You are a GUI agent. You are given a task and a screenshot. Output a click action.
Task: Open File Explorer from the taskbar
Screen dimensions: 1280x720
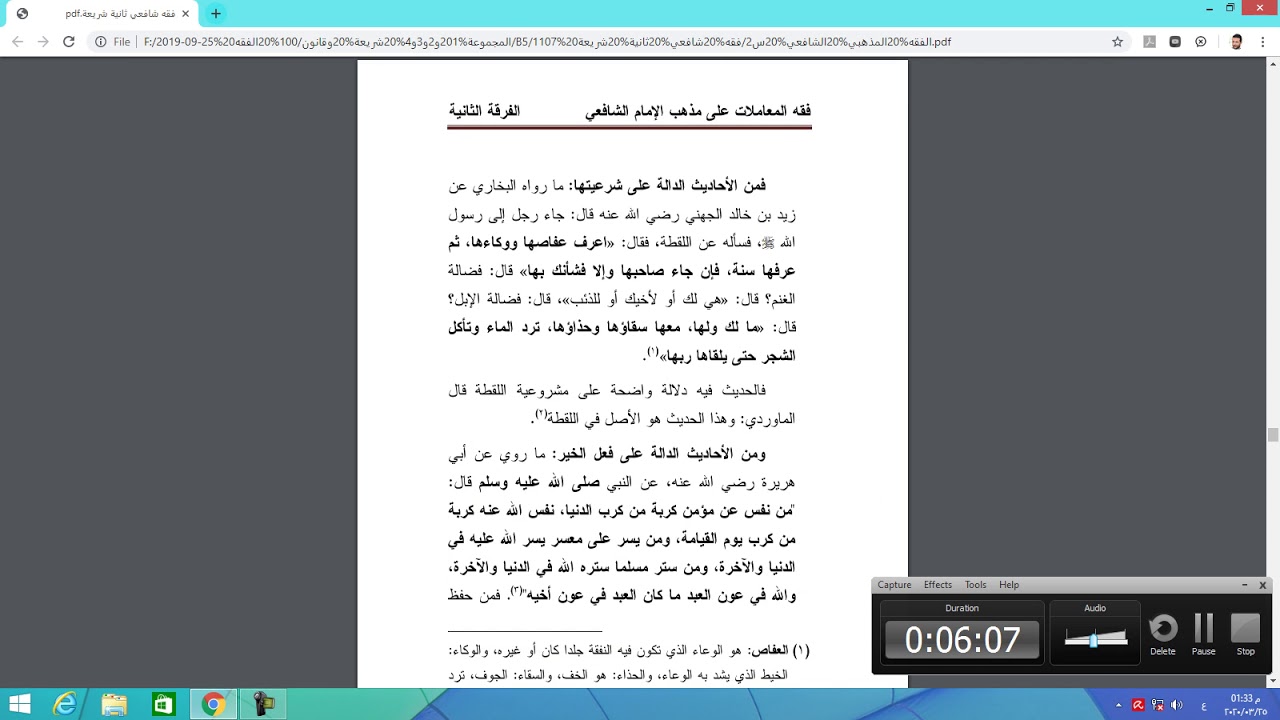[114, 704]
